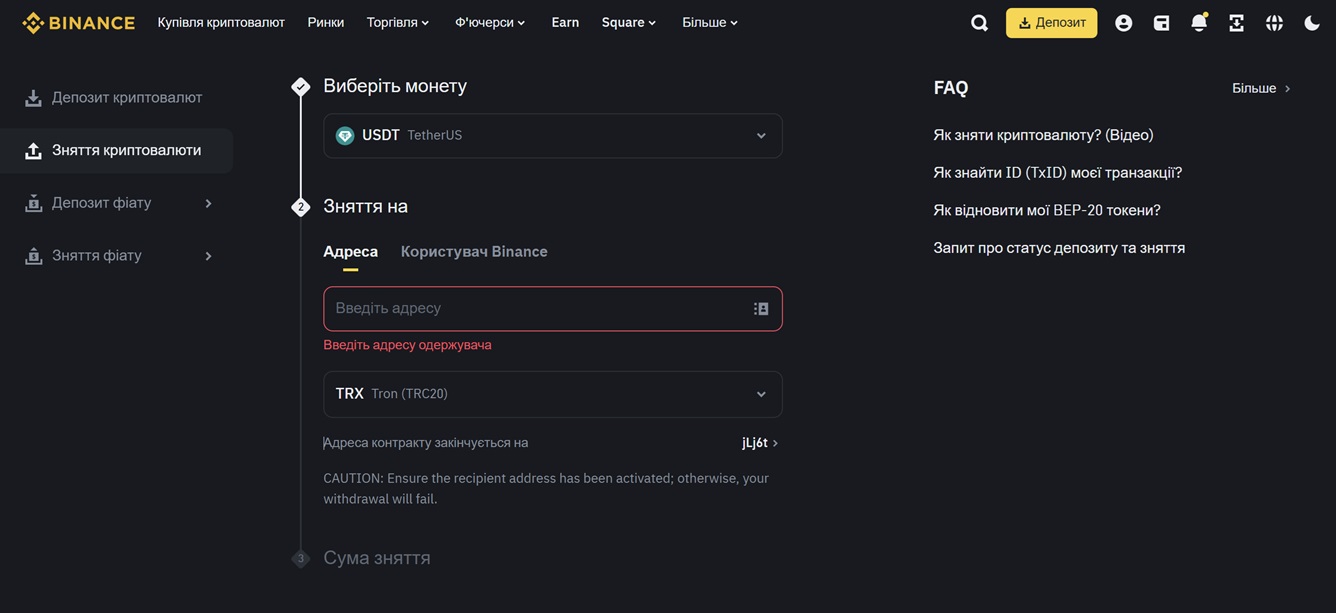Open the wallet icon in header
The width and height of the screenshot is (1336, 613).
coord(1161,23)
